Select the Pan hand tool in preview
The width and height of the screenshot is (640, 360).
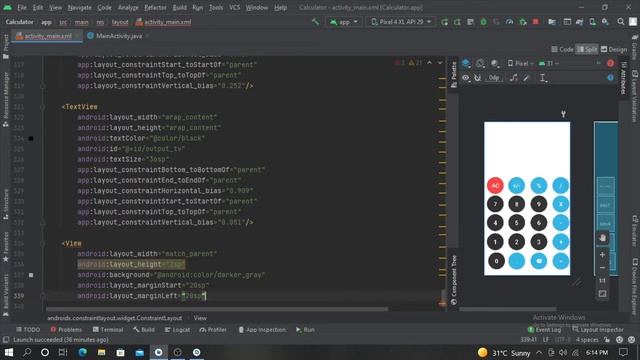(602, 238)
